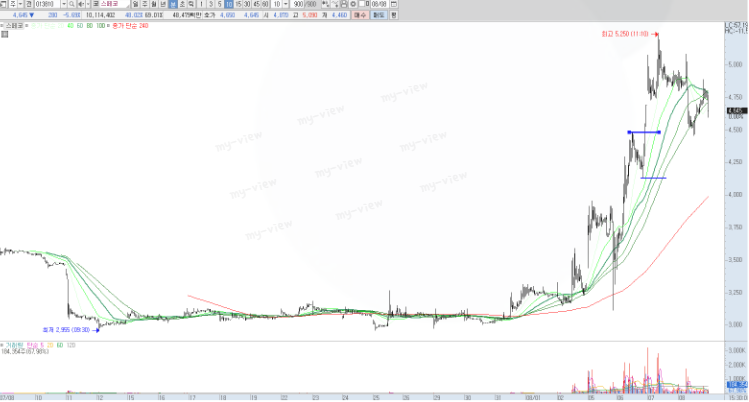Screen dimensions: 749x402
Task: Click the 100 moving average legend label
Action: 100,26
